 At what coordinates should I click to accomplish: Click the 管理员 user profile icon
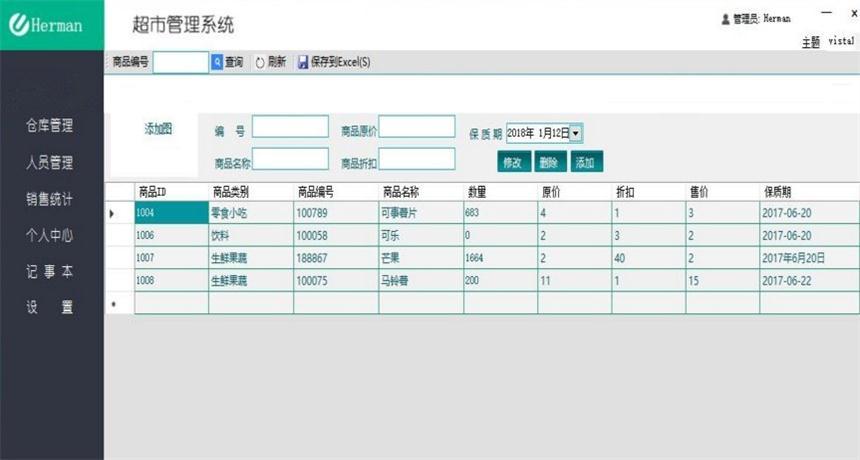coord(725,19)
